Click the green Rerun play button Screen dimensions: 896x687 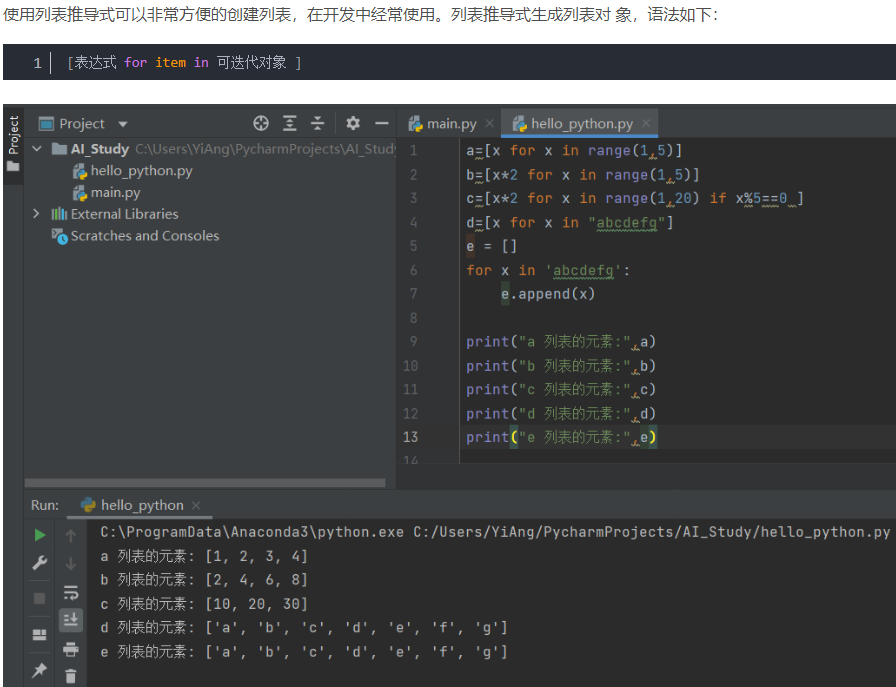pyautogui.click(x=39, y=536)
